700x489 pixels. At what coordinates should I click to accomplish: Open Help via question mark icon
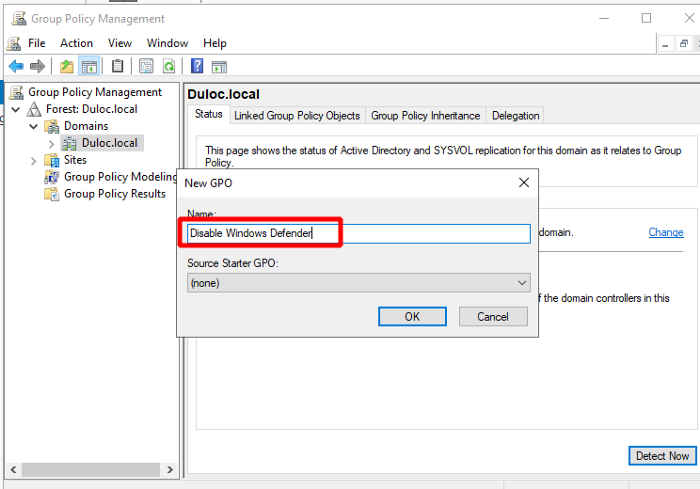197,66
